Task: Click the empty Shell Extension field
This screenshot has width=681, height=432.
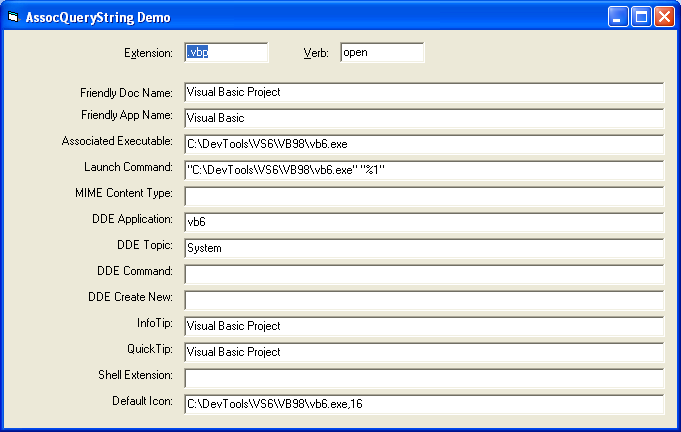Action: click(x=424, y=378)
